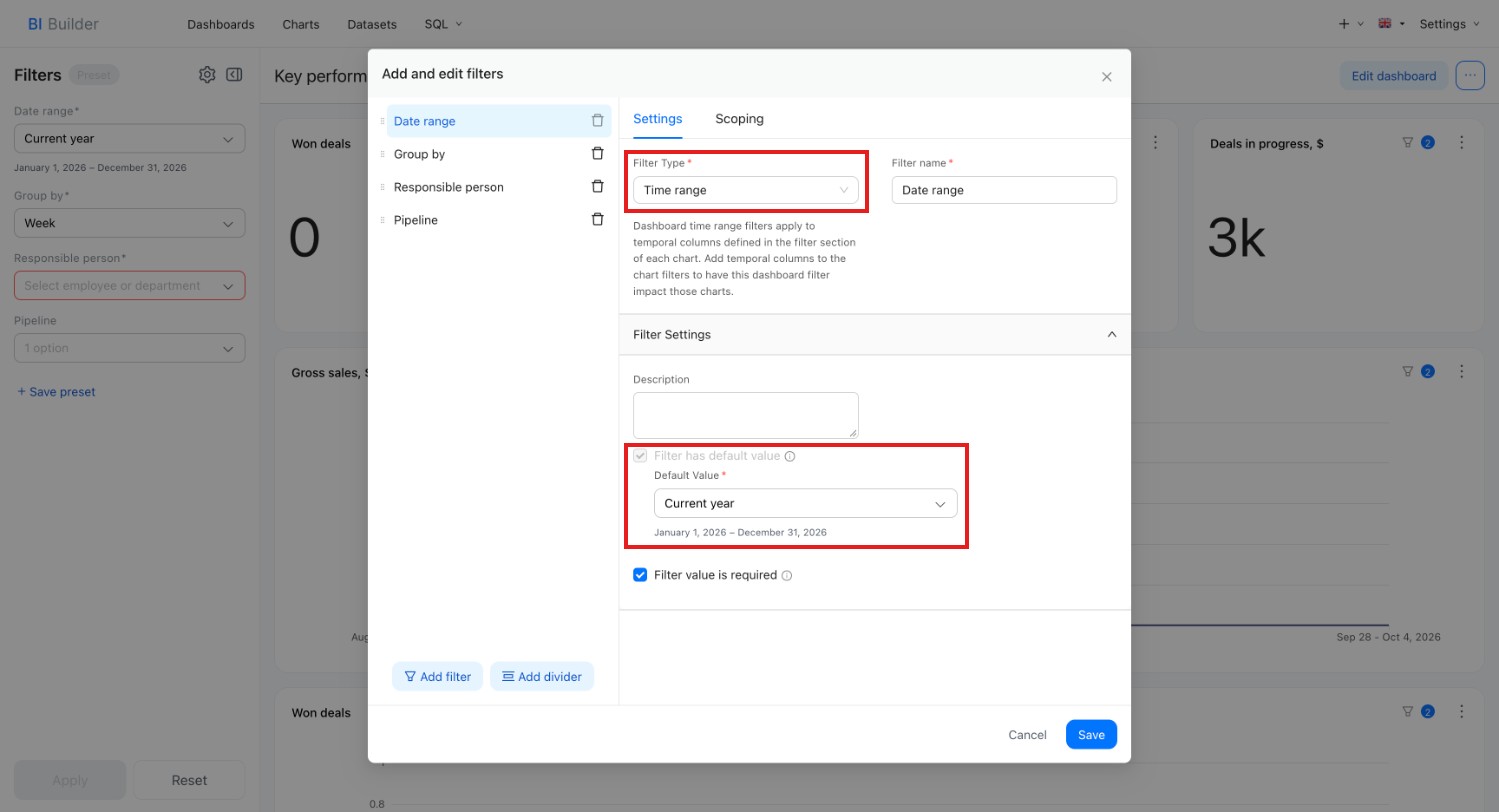Open the SQL dropdown menu
Viewport: 1499px width, 812px height.
(443, 24)
